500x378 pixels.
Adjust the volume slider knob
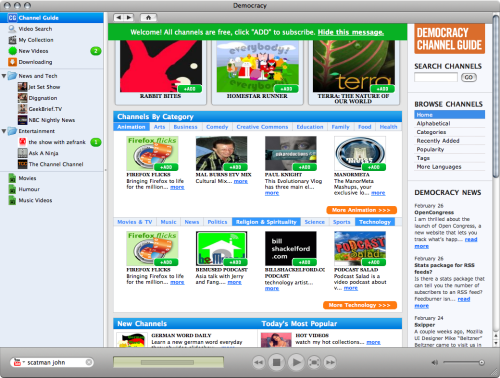point(481,362)
